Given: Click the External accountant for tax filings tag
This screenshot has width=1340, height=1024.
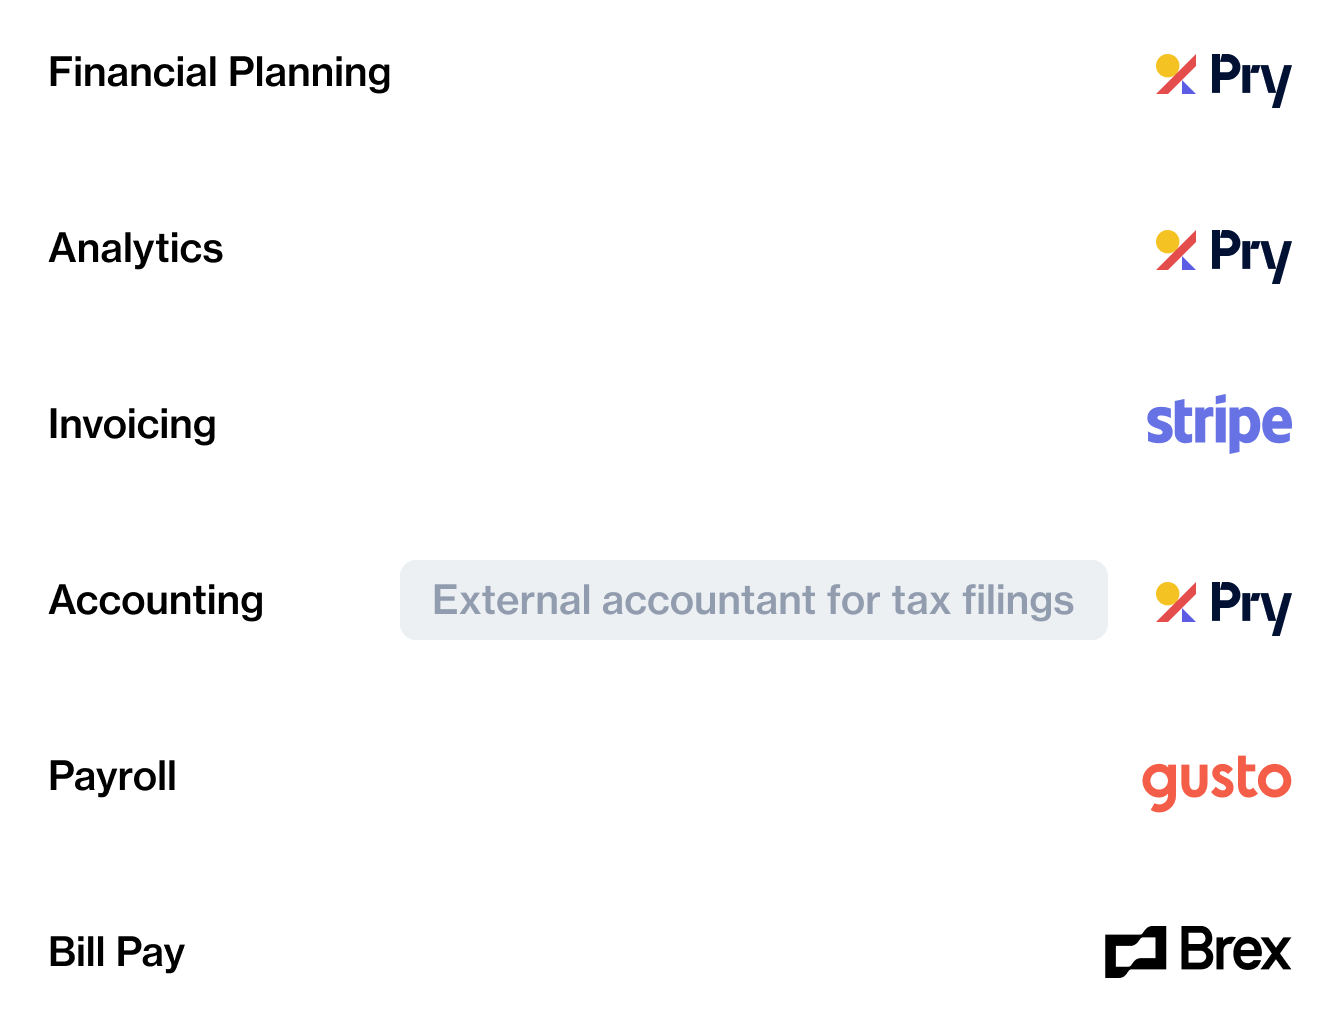Looking at the screenshot, I should [x=753, y=600].
